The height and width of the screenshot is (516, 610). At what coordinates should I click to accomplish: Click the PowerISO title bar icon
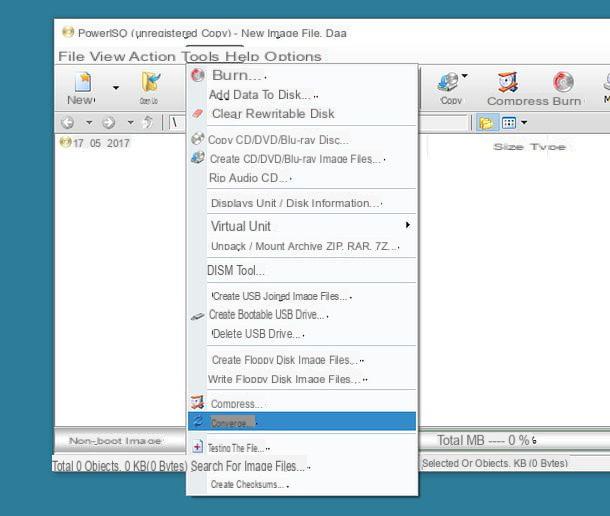pyautogui.click(x=68, y=32)
